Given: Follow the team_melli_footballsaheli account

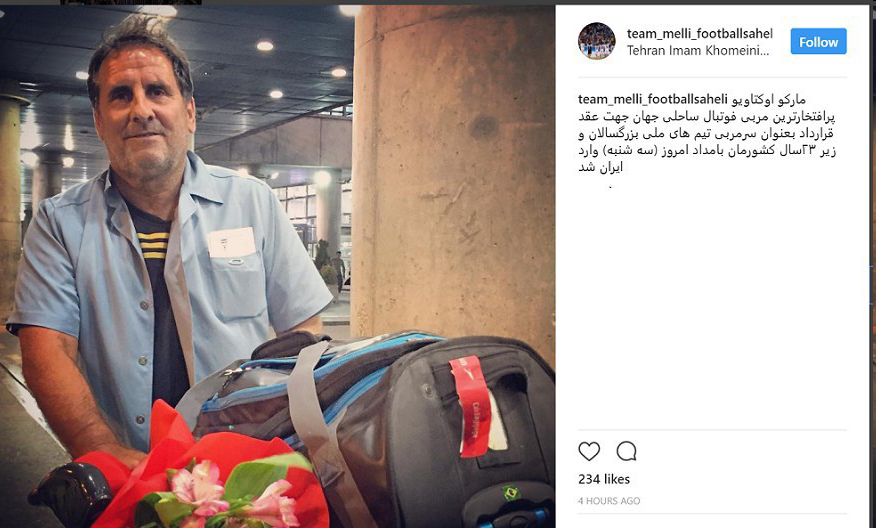Looking at the screenshot, I should (818, 41).
